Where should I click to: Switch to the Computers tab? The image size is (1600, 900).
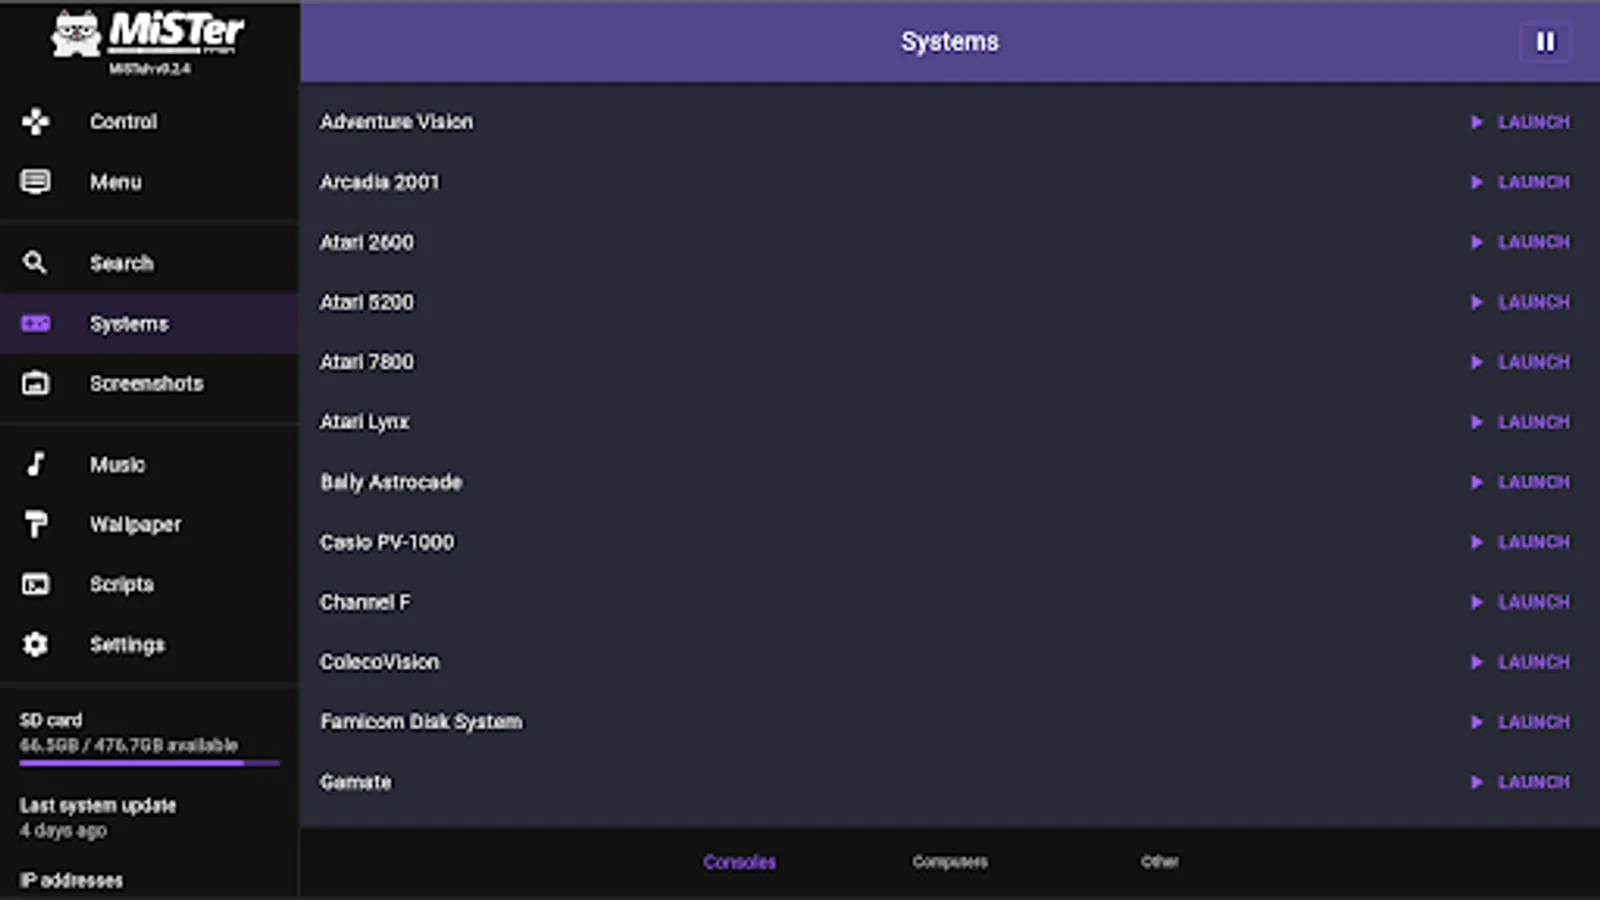(x=949, y=861)
